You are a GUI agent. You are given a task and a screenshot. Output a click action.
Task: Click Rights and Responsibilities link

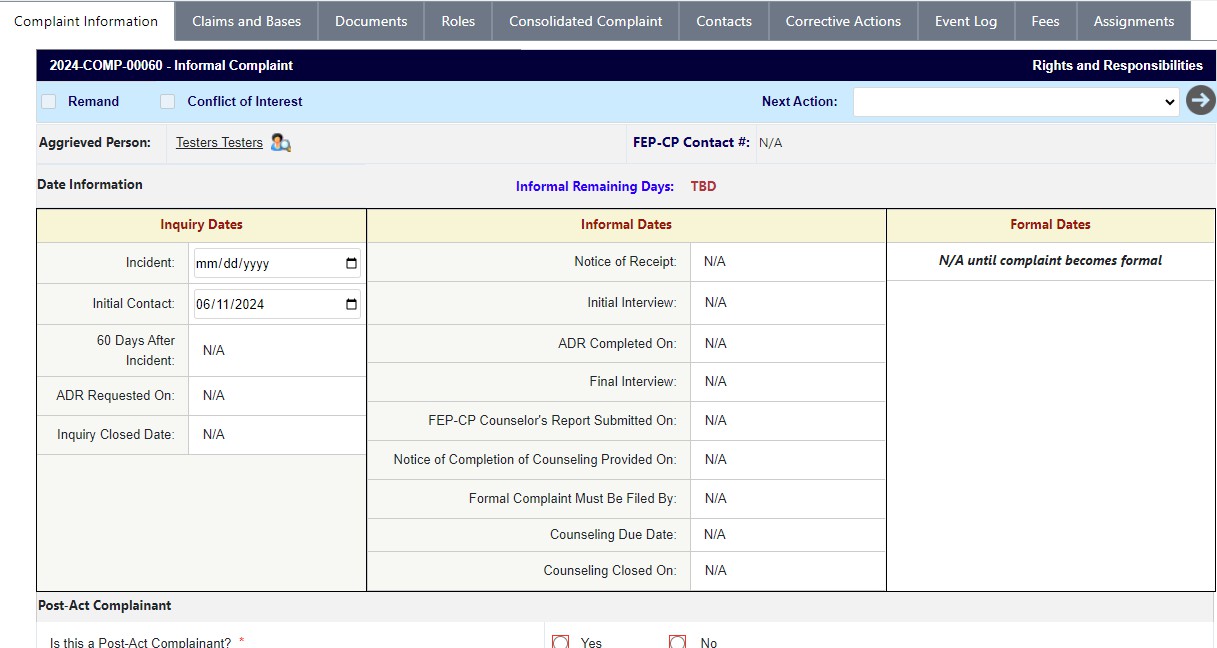[x=1117, y=65]
